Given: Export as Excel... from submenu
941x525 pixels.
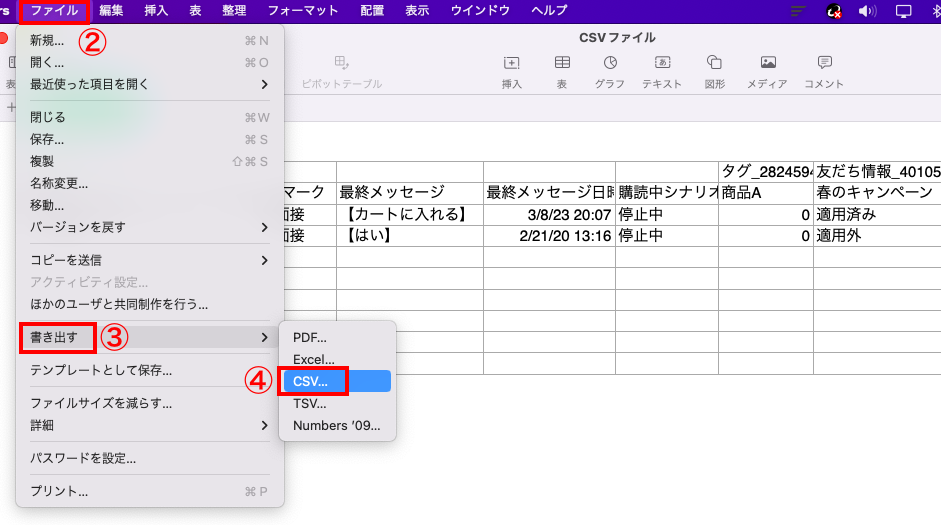Looking at the screenshot, I should pos(337,359).
